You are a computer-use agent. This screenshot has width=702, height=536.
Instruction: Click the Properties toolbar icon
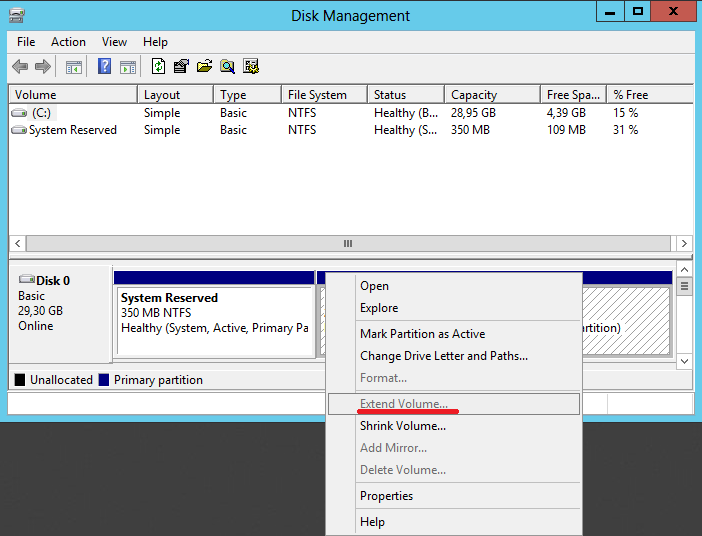[x=181, y=67]
